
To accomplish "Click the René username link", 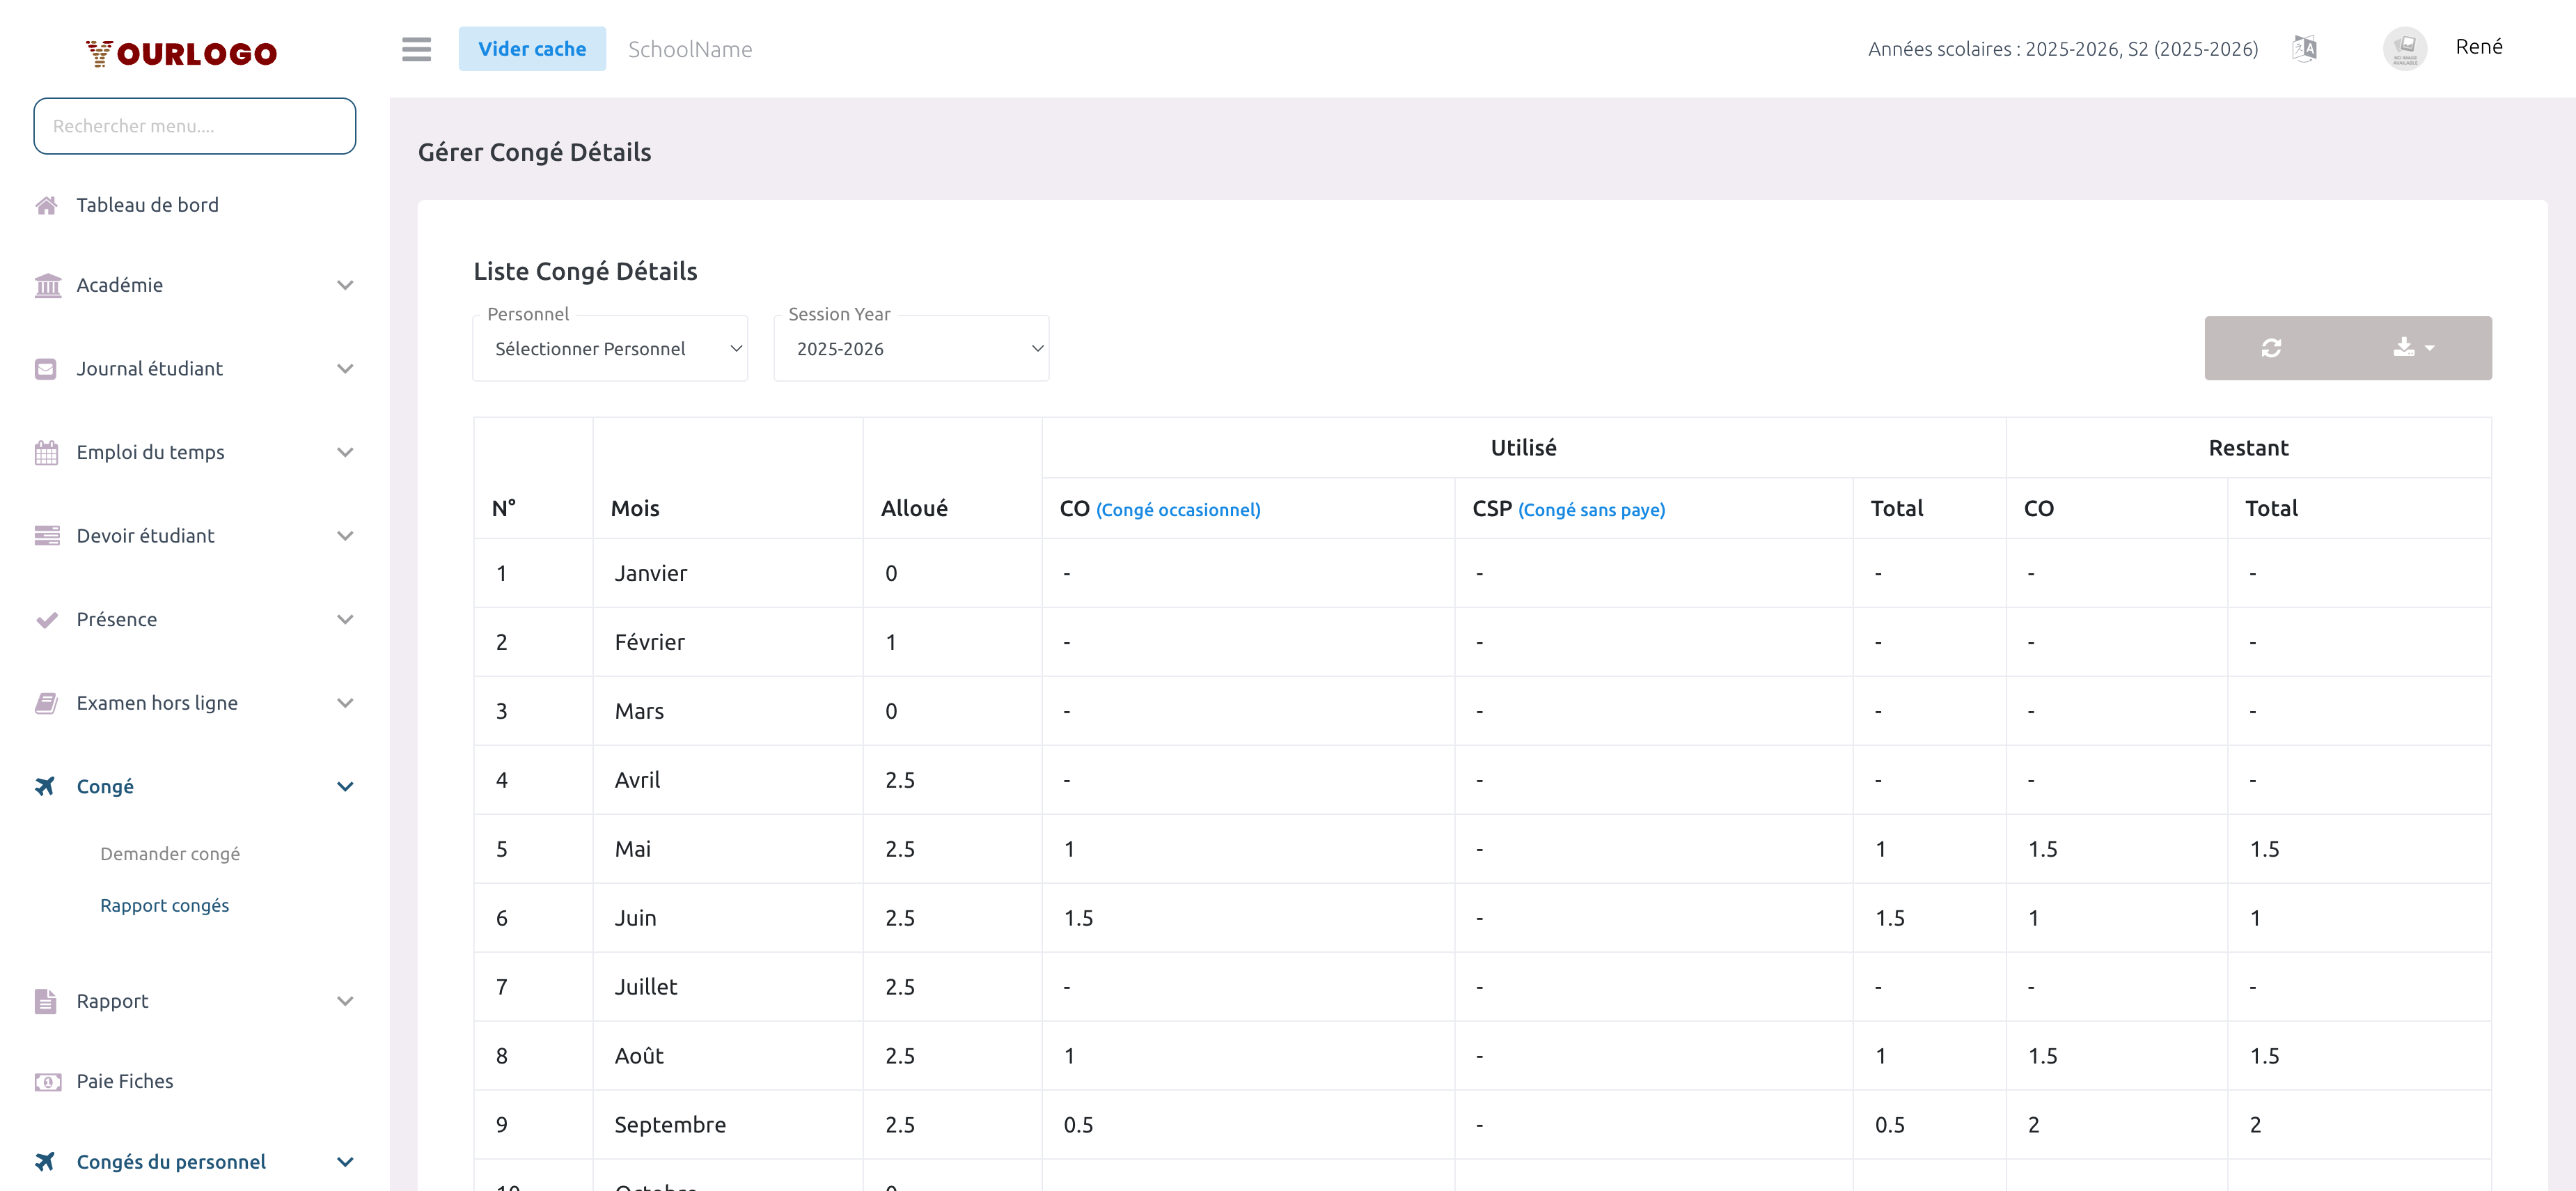I will tap(2478, 47).
